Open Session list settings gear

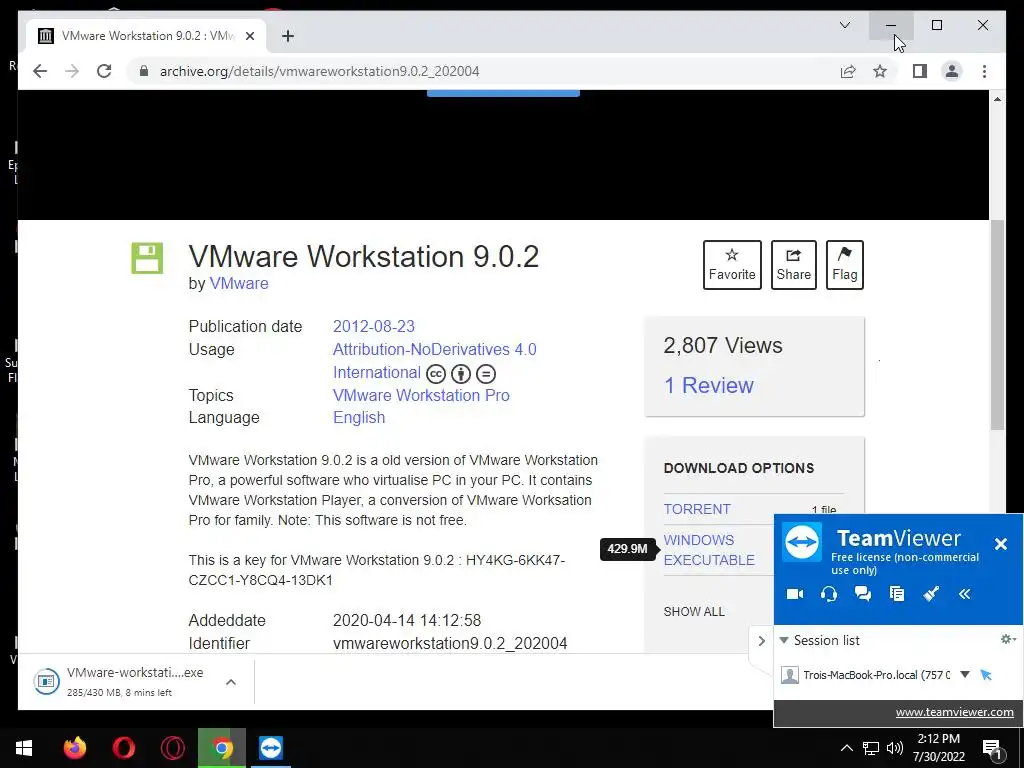[x=1008, y=639]
